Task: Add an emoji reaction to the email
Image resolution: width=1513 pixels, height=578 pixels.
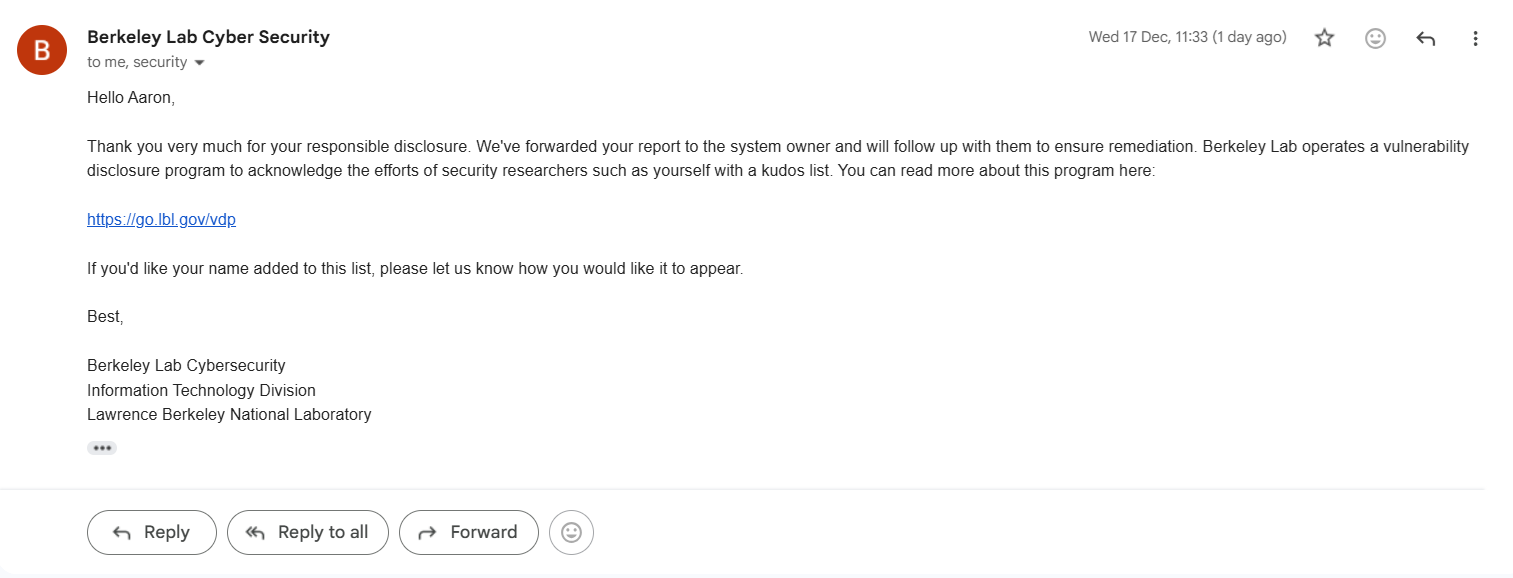Action: point(1375,37)
